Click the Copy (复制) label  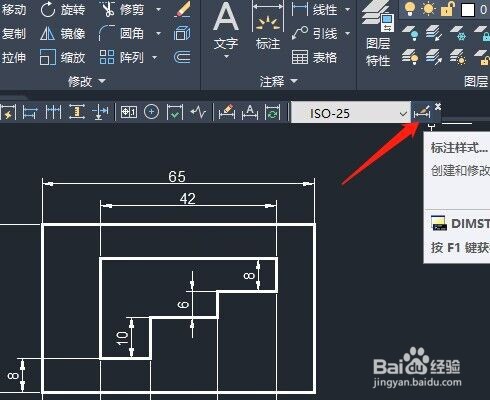click(14, 34)
